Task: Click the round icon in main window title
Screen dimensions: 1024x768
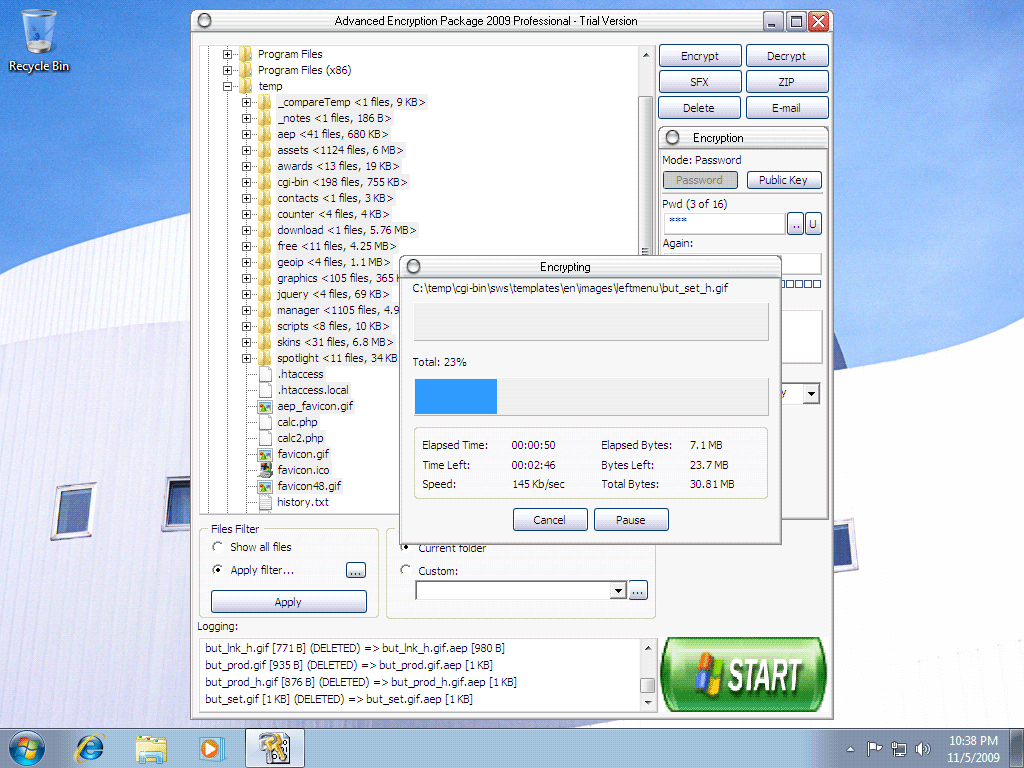Action: [x=204, y=21]
